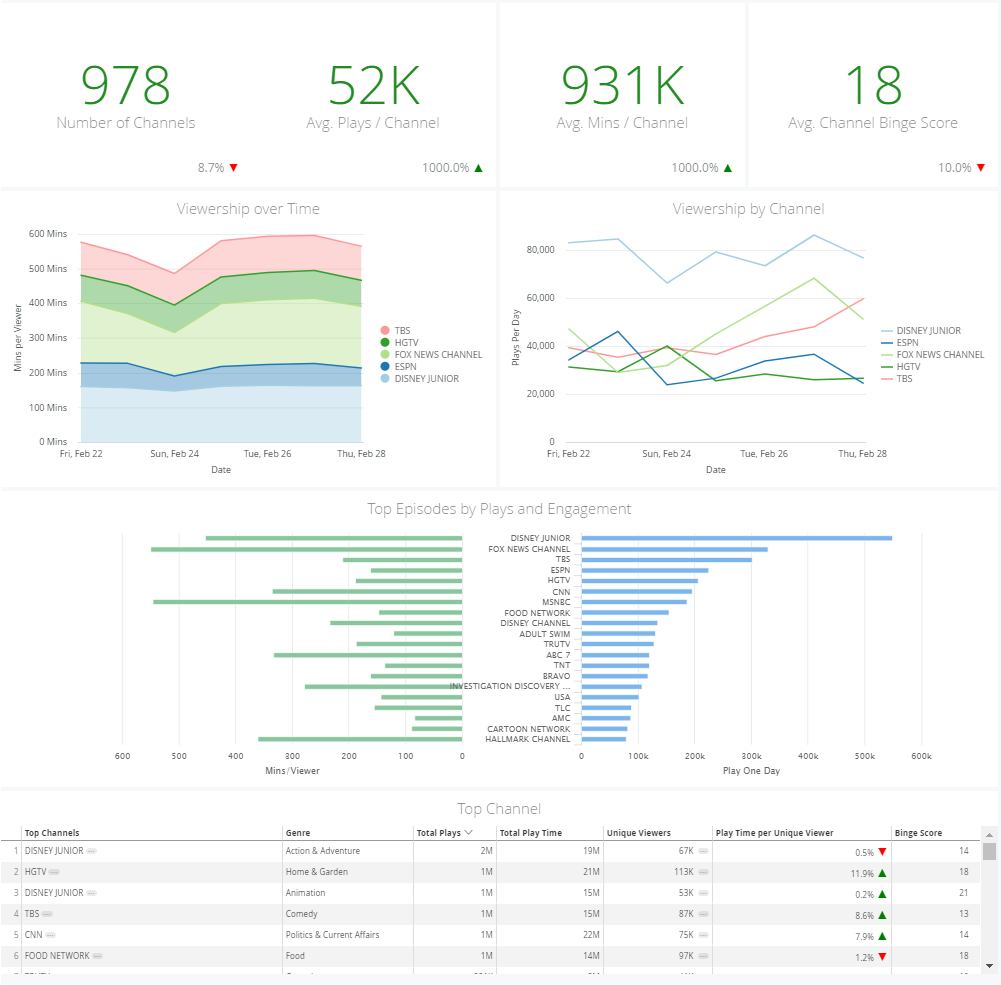
Task: Open 931K Avg. Mins / Channel value
Action: [x=622, y=85]
